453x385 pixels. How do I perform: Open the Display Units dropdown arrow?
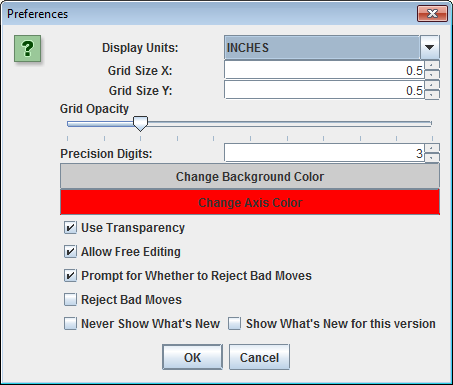[x=430, y=47]
